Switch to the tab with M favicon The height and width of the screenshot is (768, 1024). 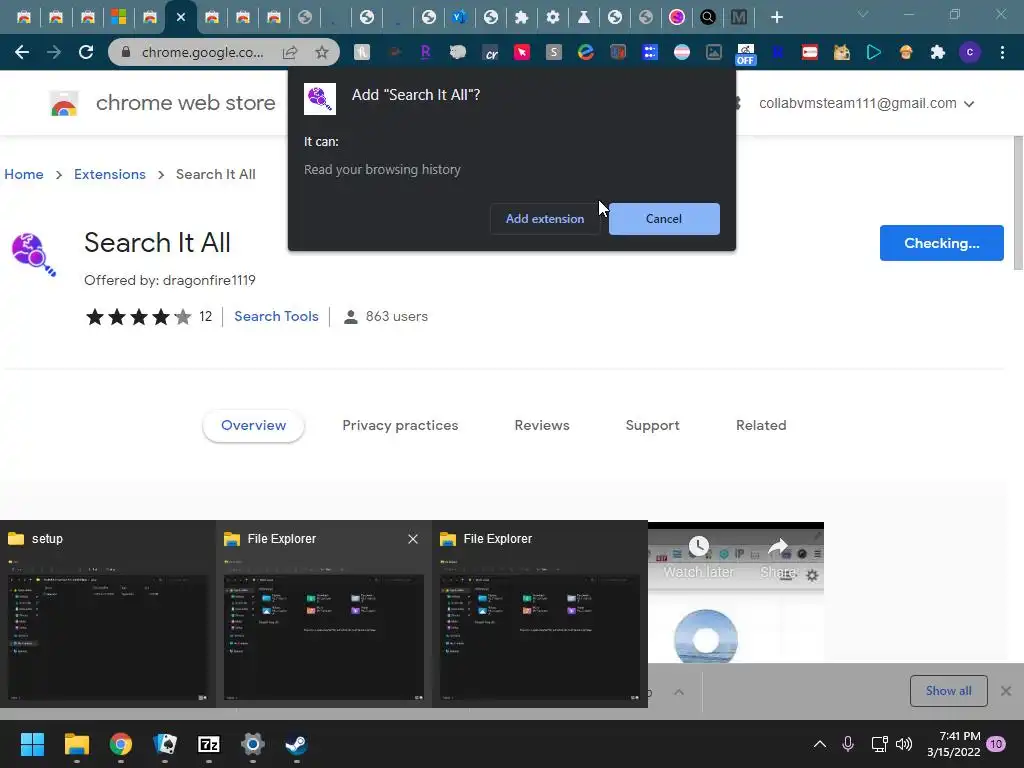(x=739, y=18)
